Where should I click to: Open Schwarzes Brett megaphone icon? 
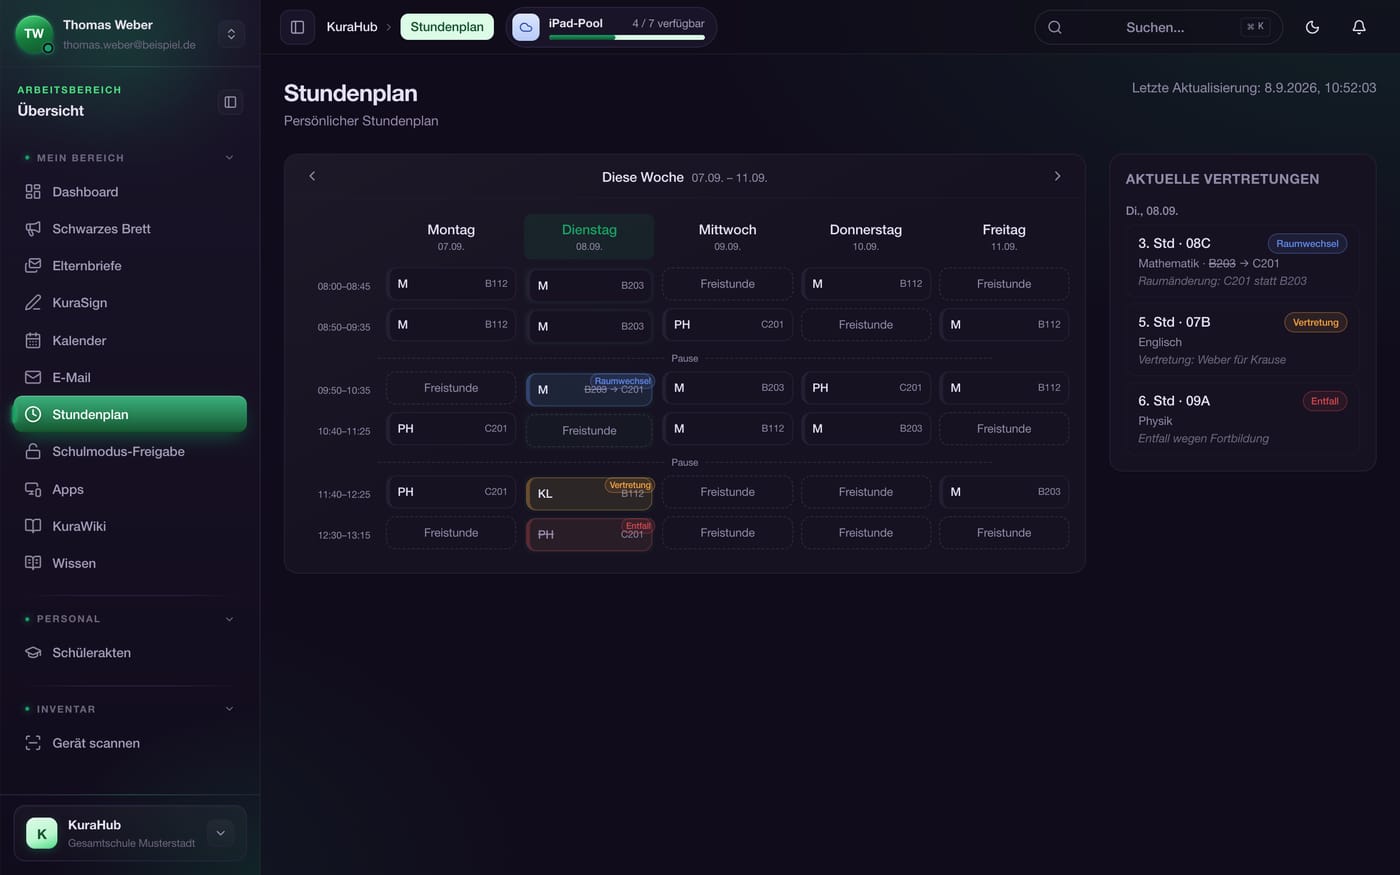[33, 229]
